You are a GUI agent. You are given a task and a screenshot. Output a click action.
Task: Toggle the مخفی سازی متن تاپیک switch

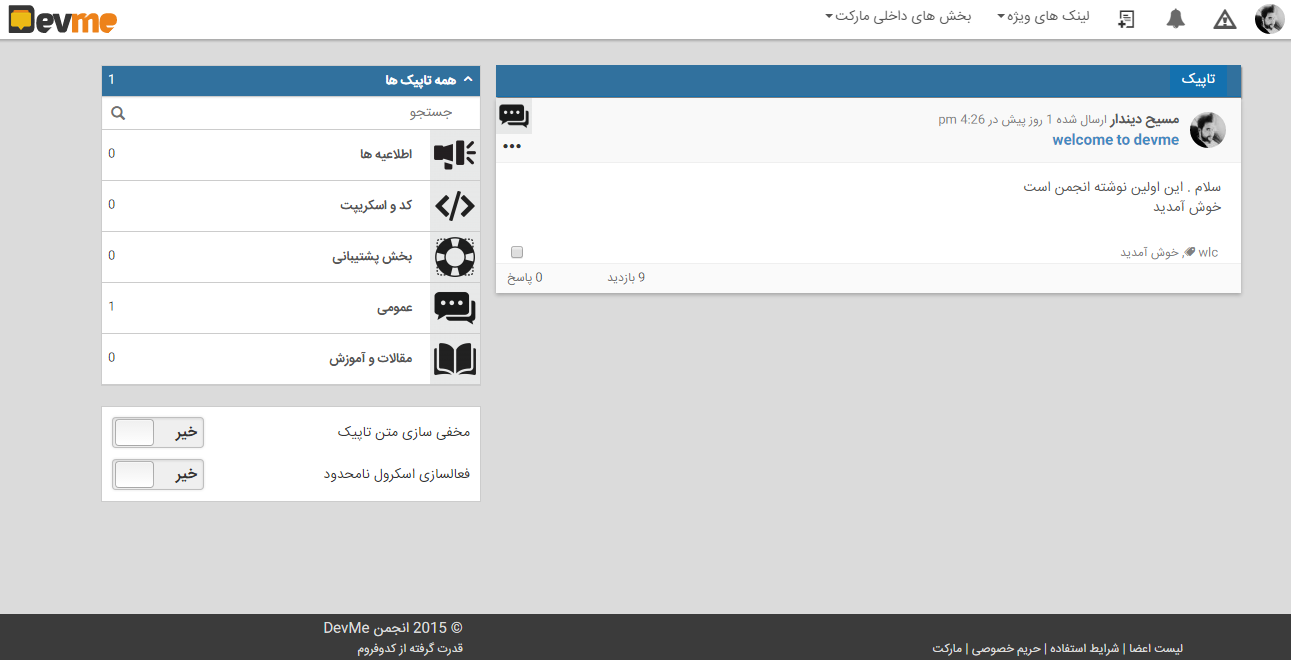pyautogui.click(x=158, y=432)
